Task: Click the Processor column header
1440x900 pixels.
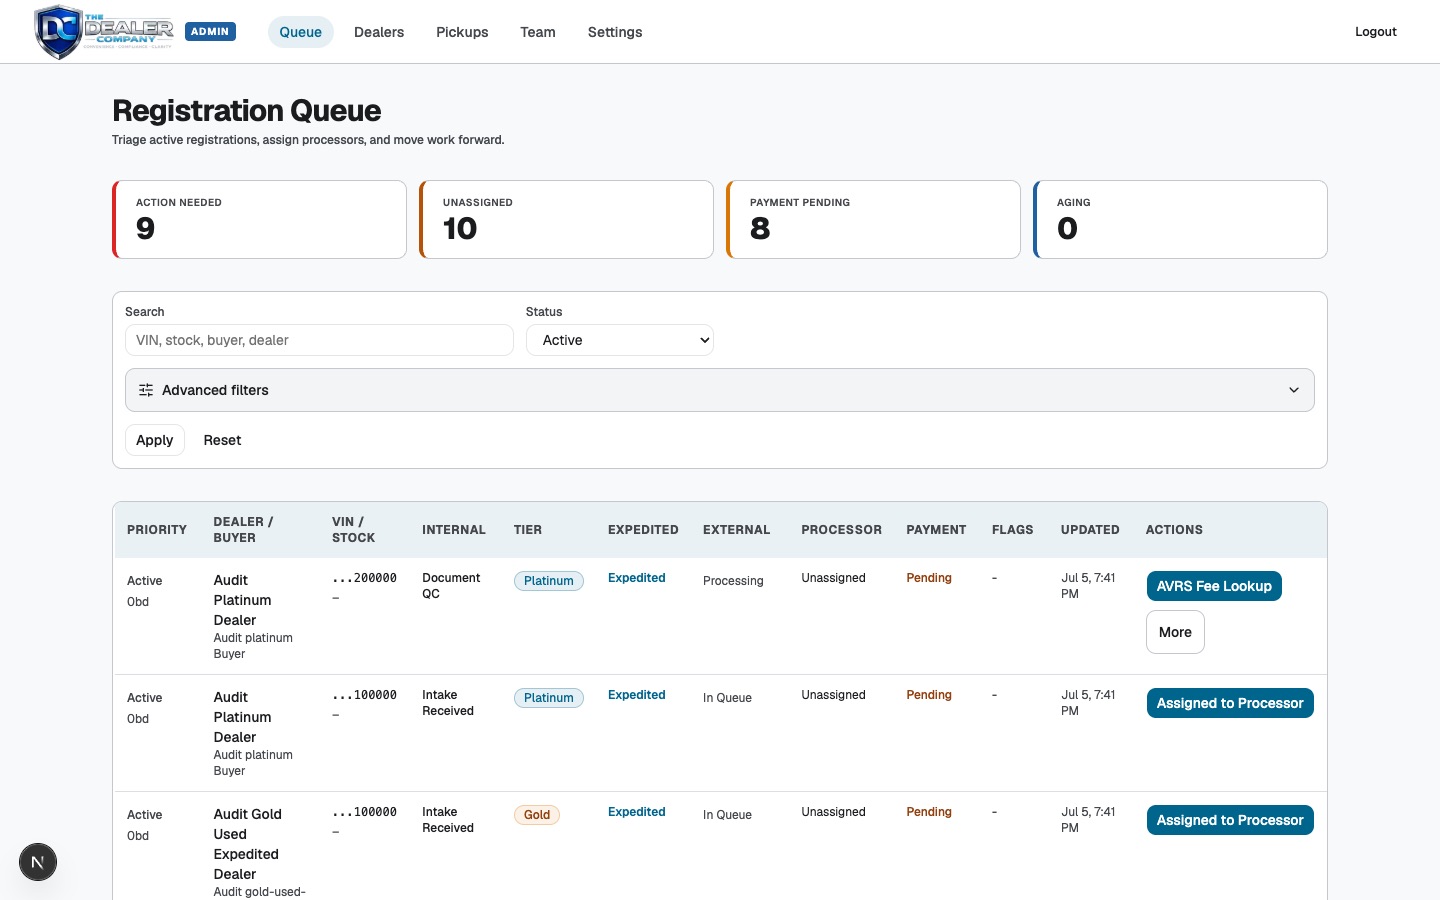Action: point(841,530)
